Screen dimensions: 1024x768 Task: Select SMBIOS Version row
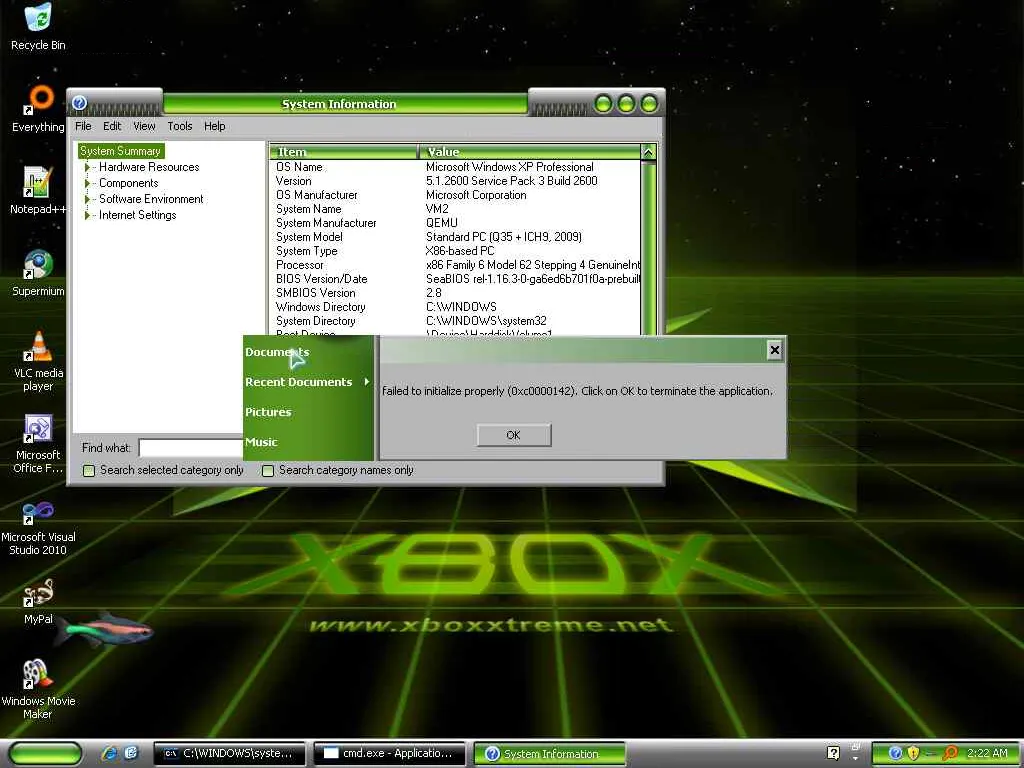pos(455,293)
